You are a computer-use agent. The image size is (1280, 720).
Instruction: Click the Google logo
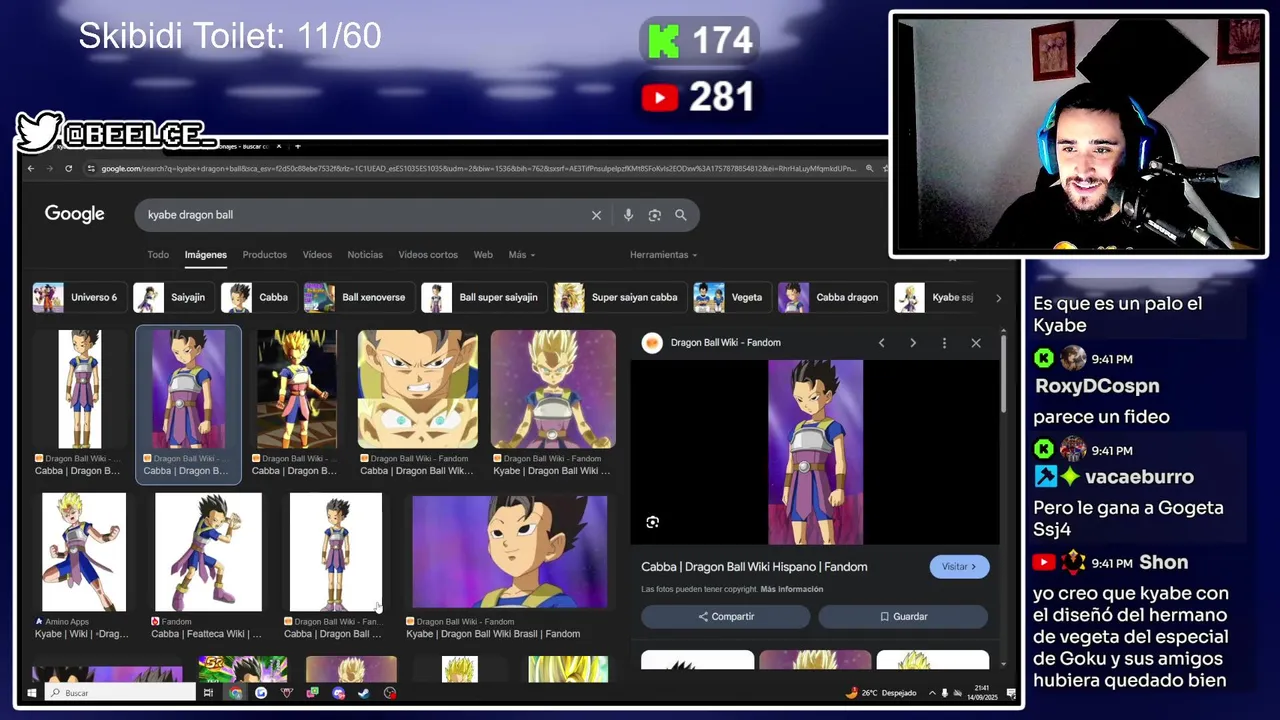coord(74,214)
